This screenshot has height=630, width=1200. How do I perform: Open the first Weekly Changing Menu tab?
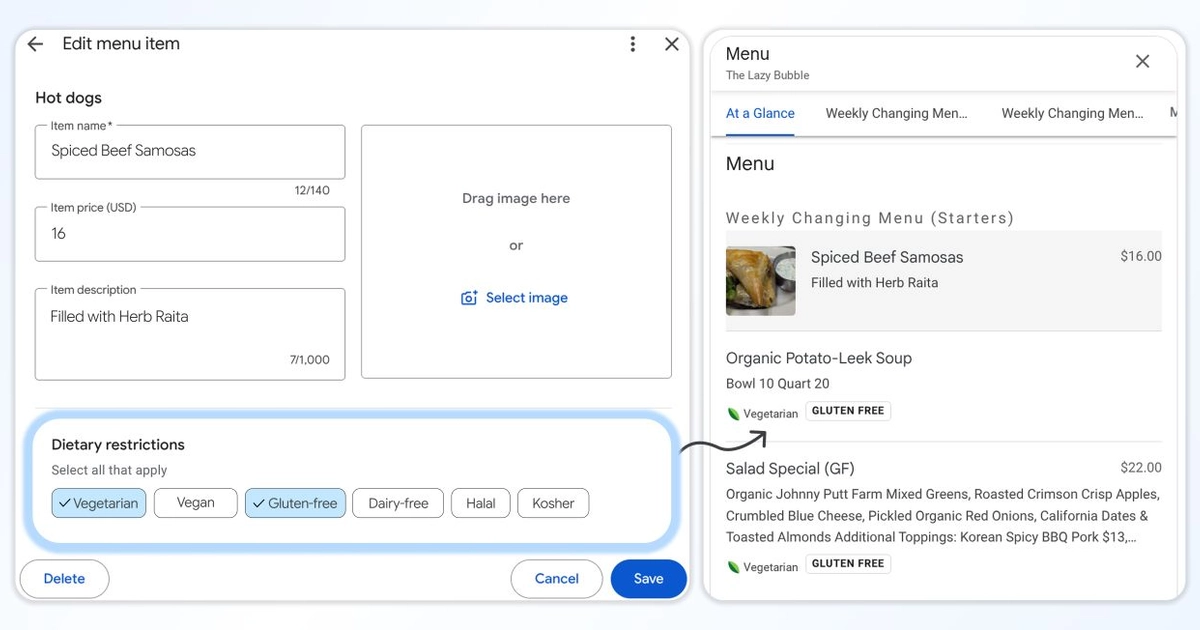tap(896, 113)
